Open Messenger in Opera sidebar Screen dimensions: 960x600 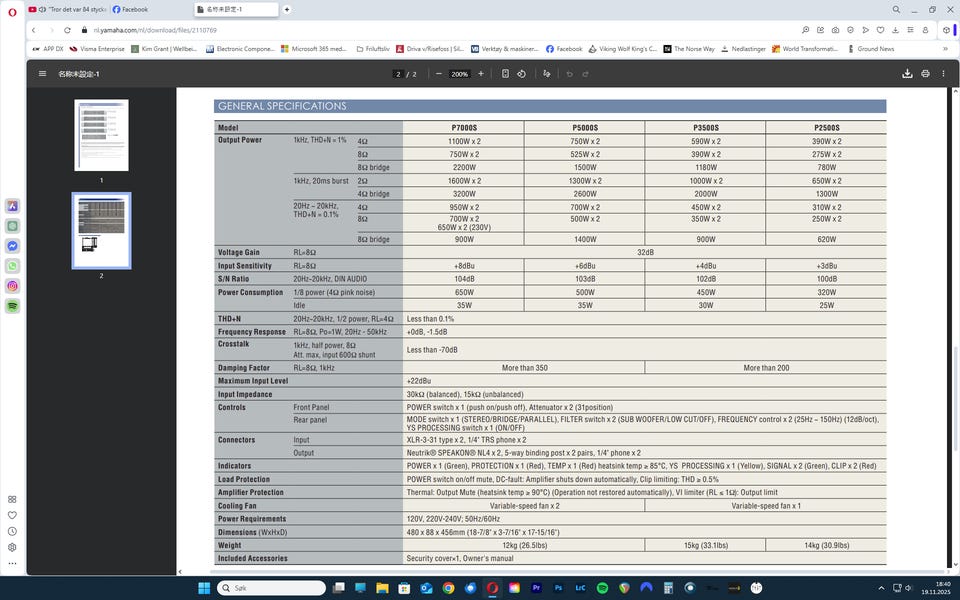(x=12, y=246)
